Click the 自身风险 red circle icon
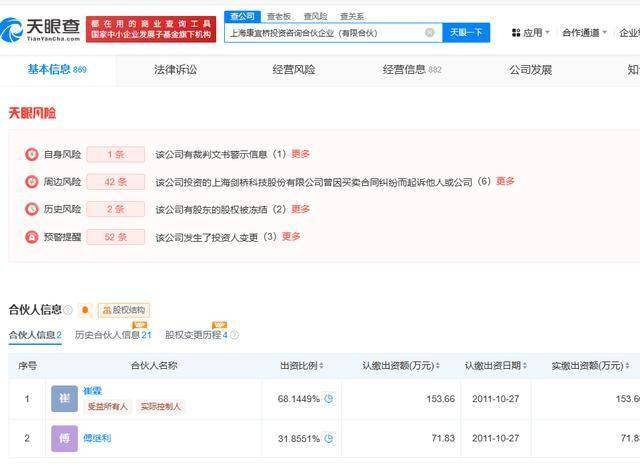640x474 pixels. 31,155
